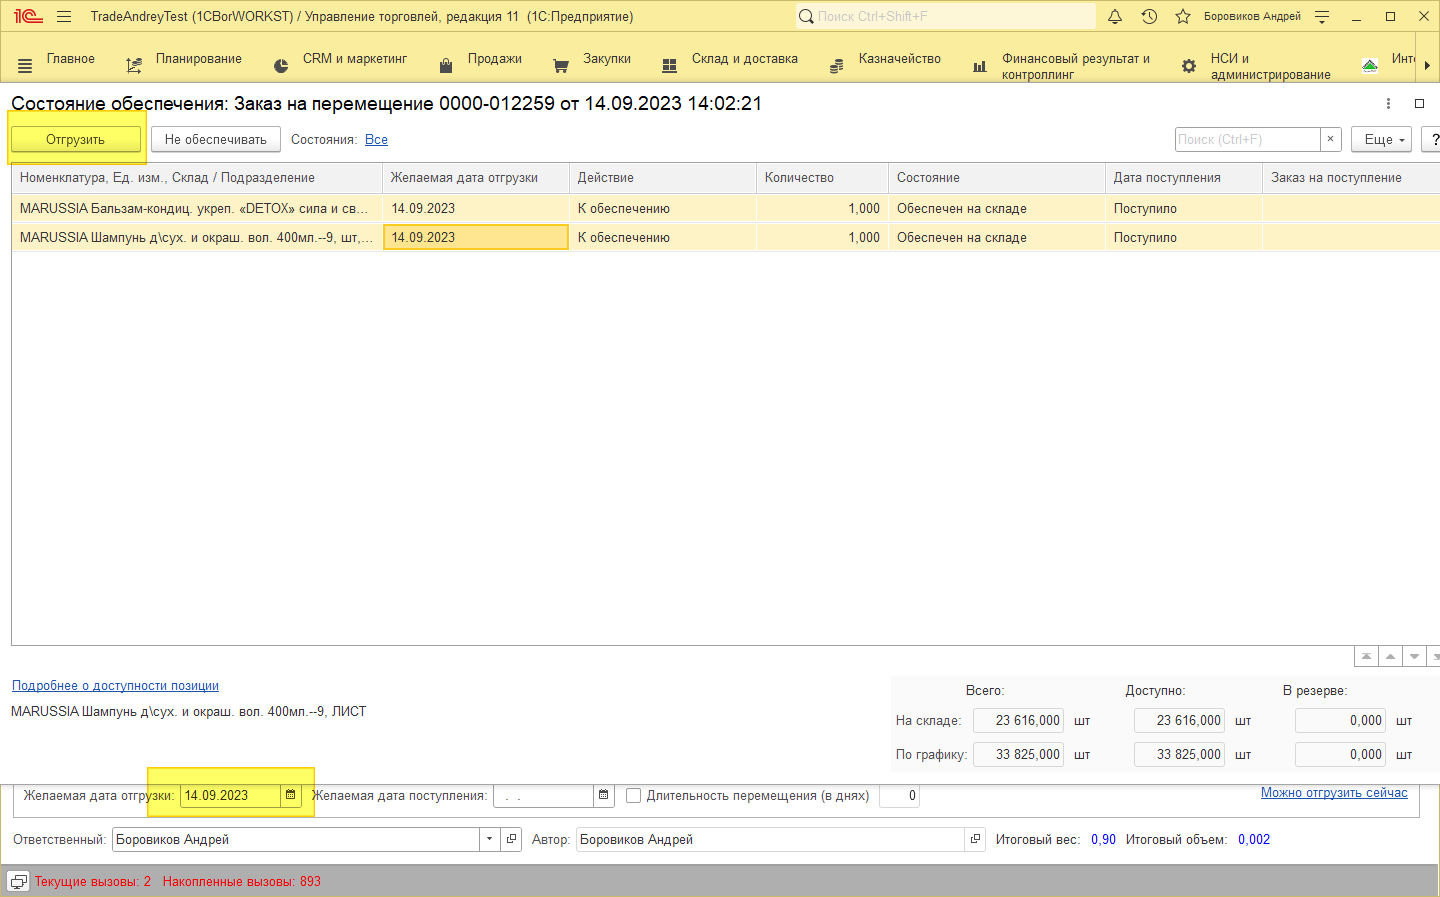Viewport: 1440px width, 897px height.
Task: Open the history clock icon
Action: click(x=1149, y=16)
